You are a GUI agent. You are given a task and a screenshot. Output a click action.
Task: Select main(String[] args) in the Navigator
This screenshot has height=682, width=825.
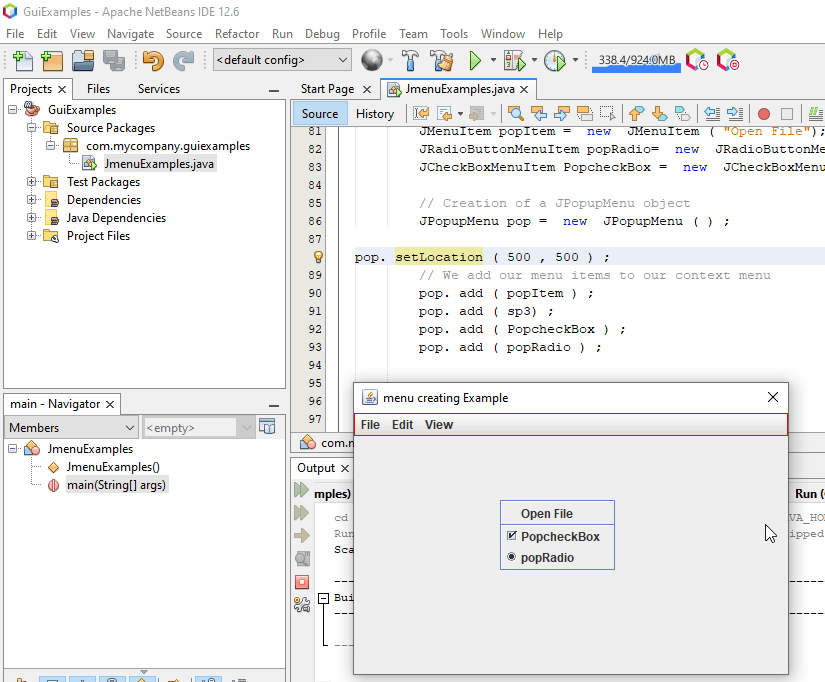[116, 485]
